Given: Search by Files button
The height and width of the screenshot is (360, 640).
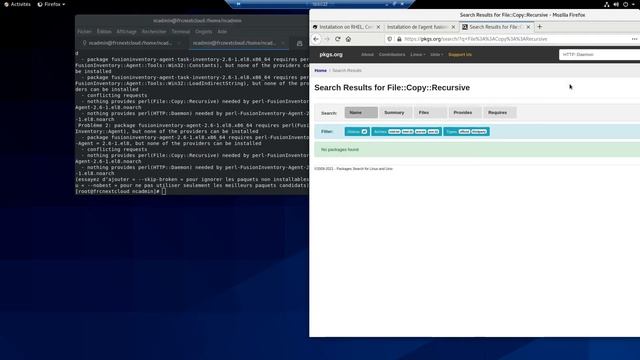Looking at the screenshot, I should click(x=430, y=112).
